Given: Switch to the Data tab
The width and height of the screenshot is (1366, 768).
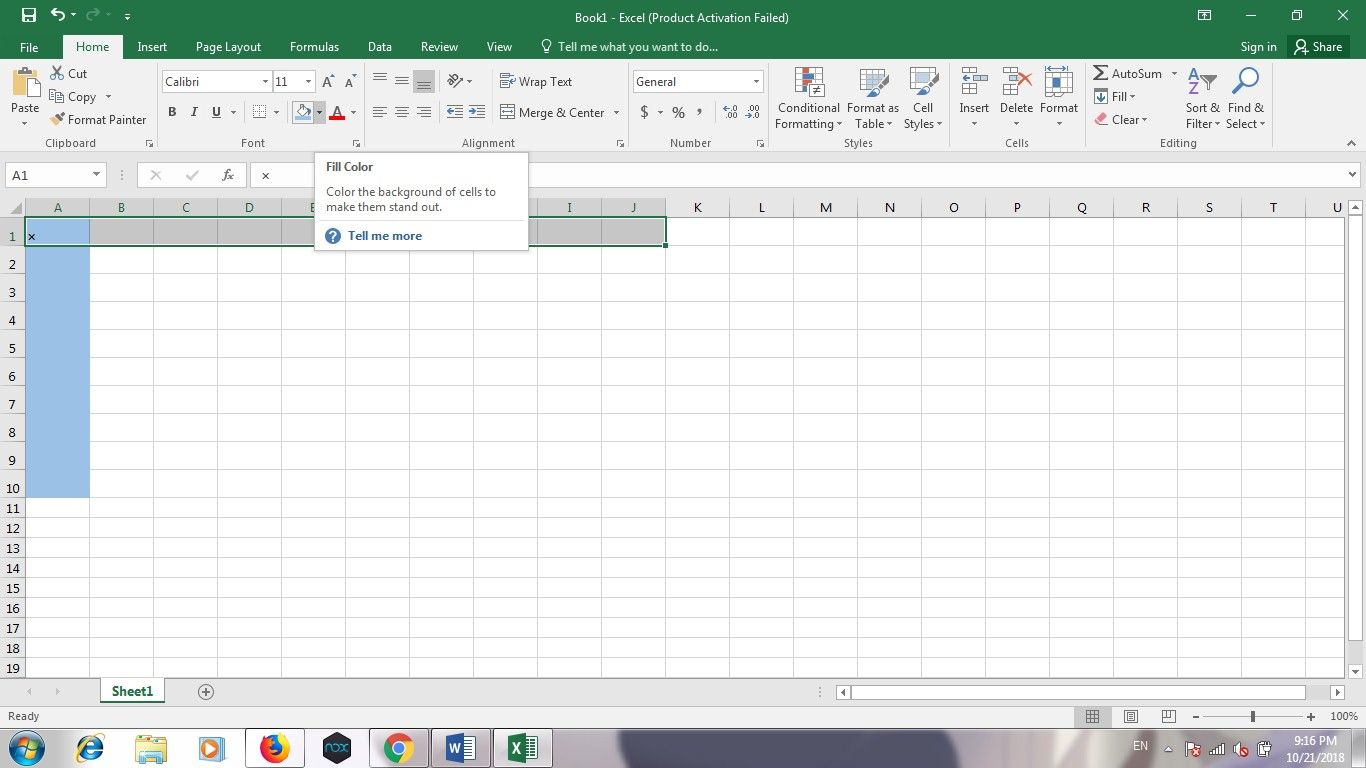Looking at the screenshot, I should (379, 47).
